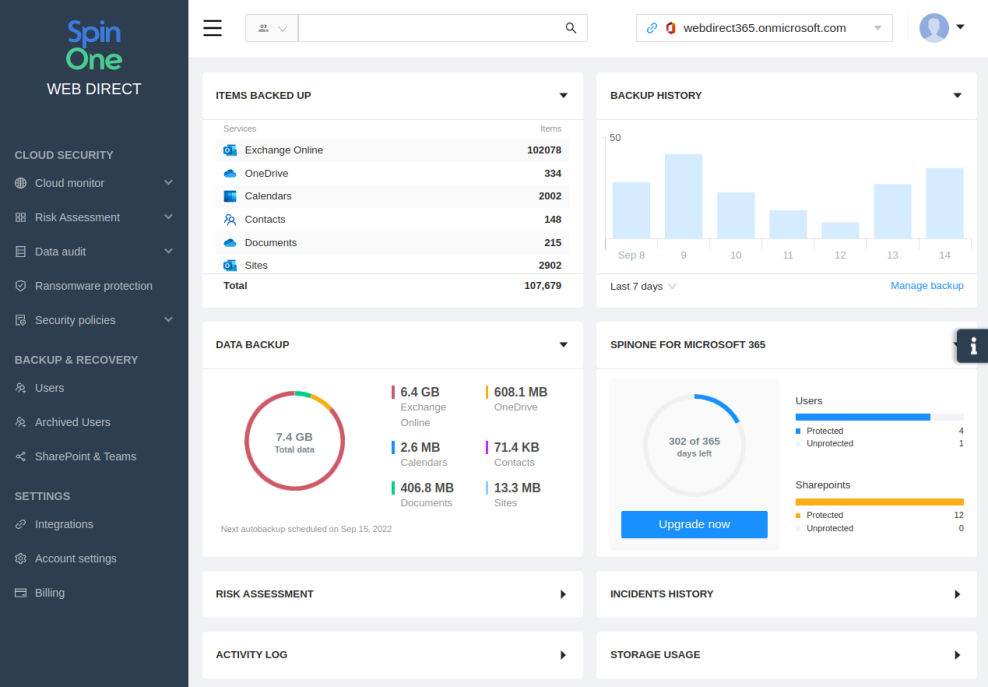Click the Sites service icon
Screen dimensions: 988x687
click(x=230, y=265)
